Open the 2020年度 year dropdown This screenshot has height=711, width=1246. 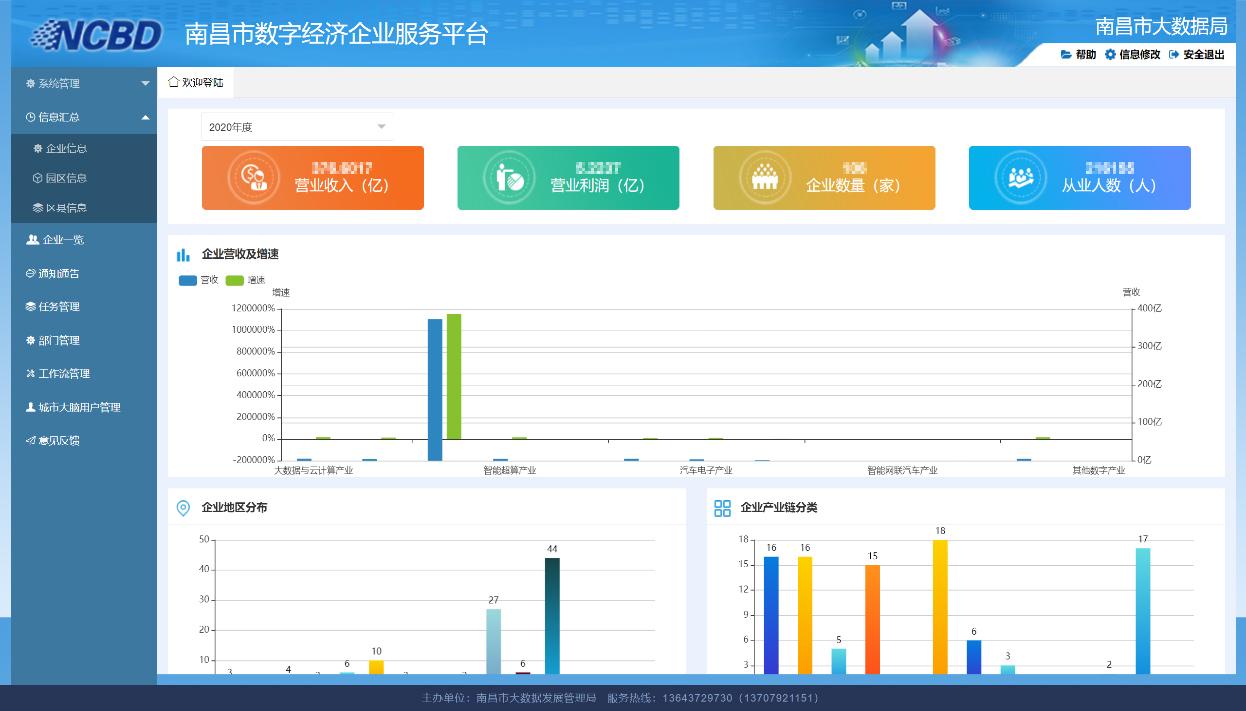[297, 127]
